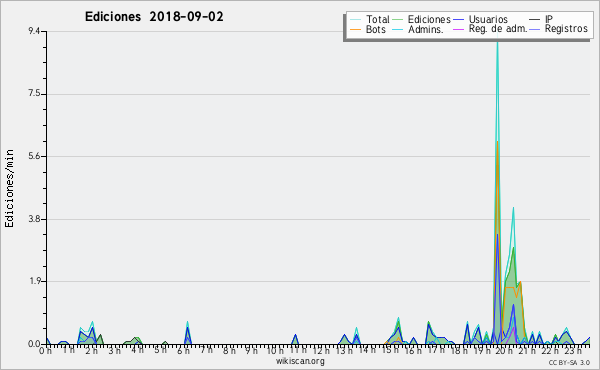Image resolution: width=600 pixels, height=370 pixels.
Task: Select the 'IP' legend entry
Action: pos(541,19)
